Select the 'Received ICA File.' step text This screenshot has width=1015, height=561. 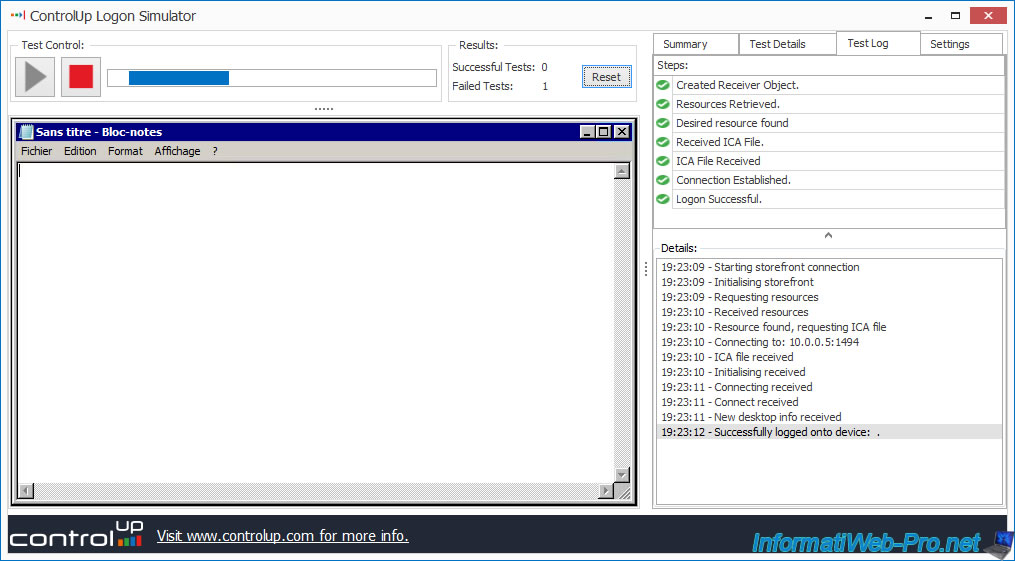(x=720, y=142)
